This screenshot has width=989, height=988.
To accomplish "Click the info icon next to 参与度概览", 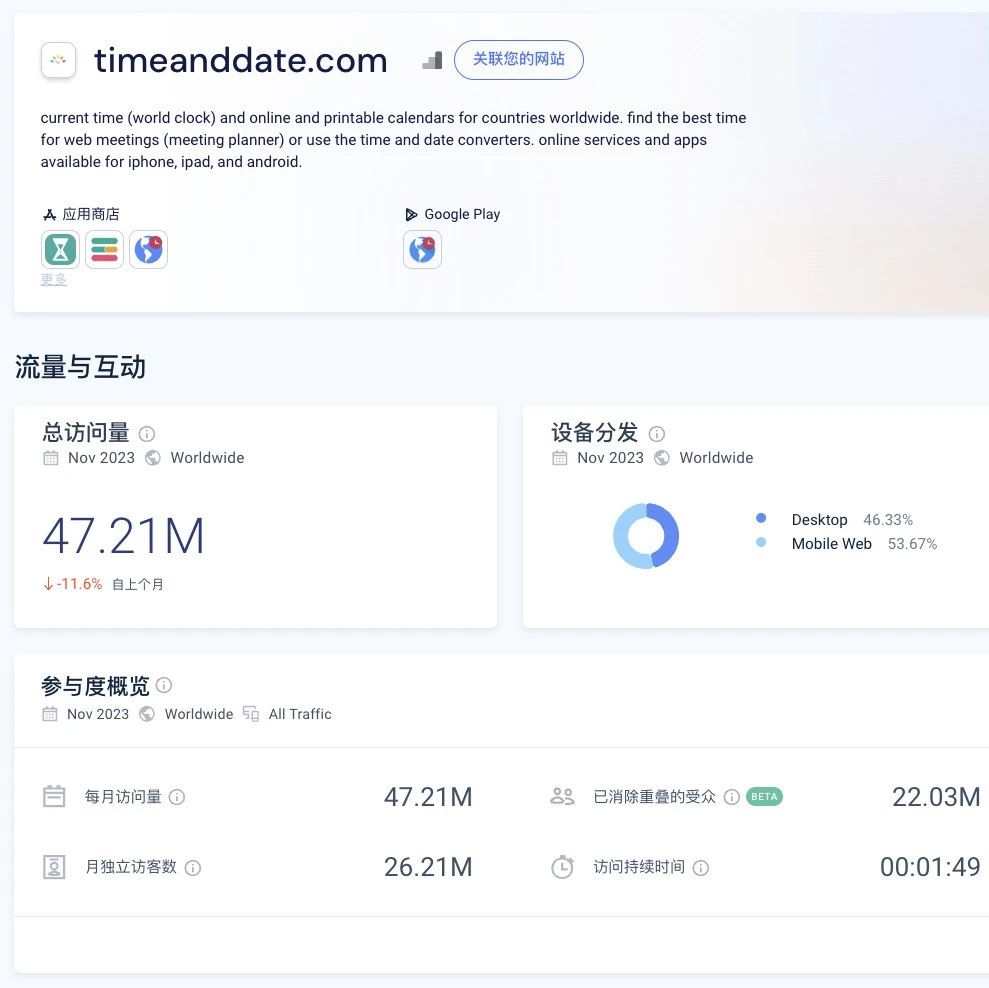I will [x=164, y=685].
